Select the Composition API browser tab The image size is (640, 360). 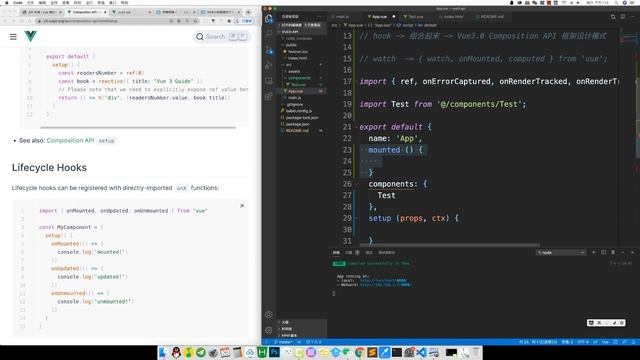click(x=87, y=12)
